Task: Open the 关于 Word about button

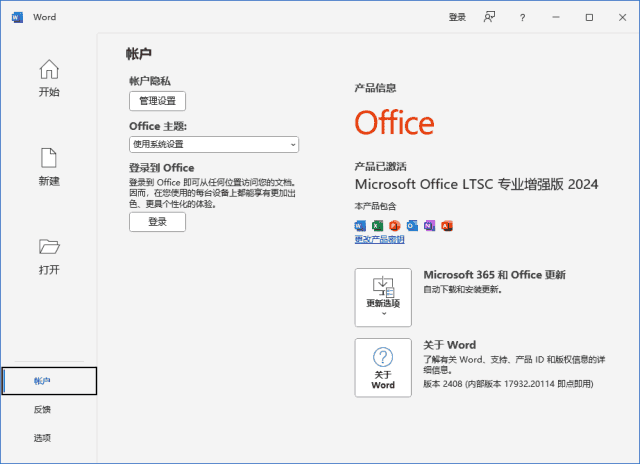Action: pos(383,367)
